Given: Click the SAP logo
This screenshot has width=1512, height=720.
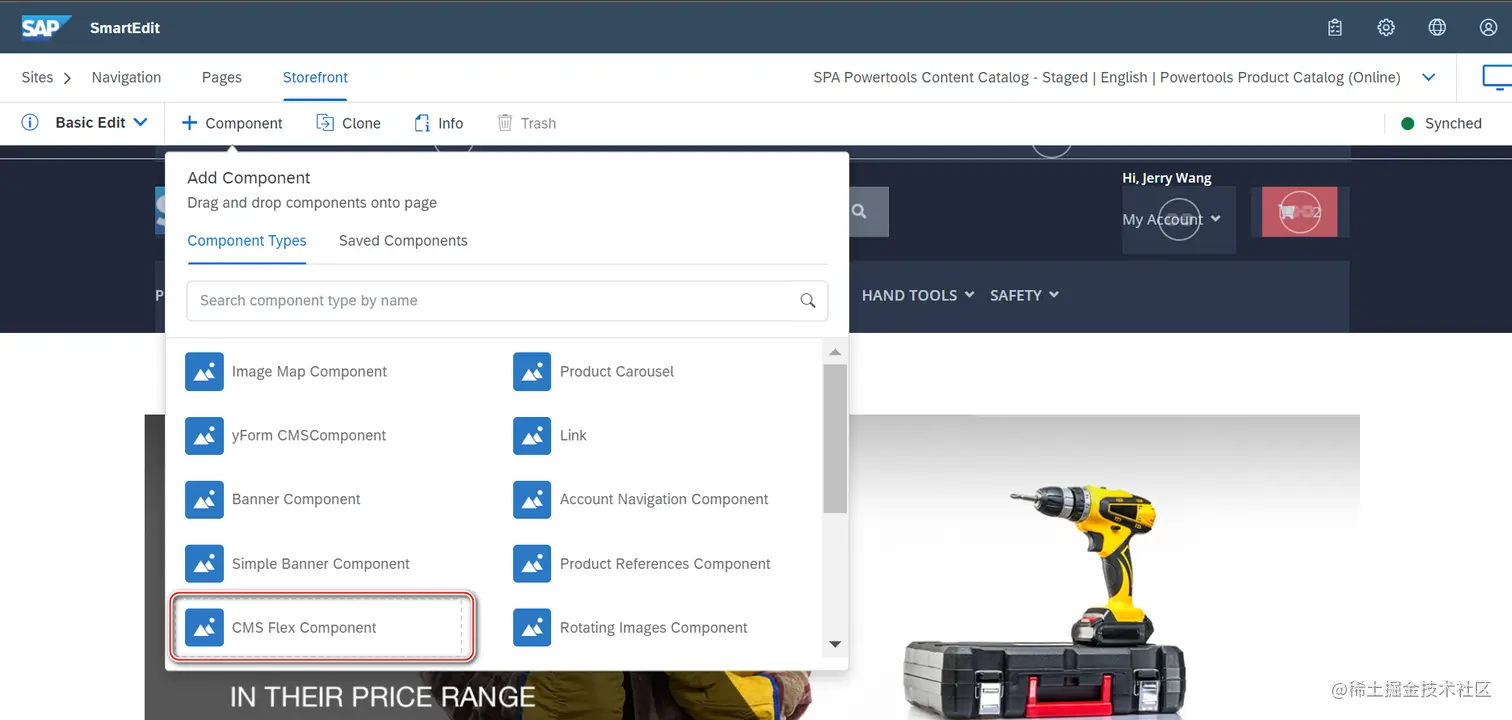Looking at the screenshot, I should [x=47, y=27].
